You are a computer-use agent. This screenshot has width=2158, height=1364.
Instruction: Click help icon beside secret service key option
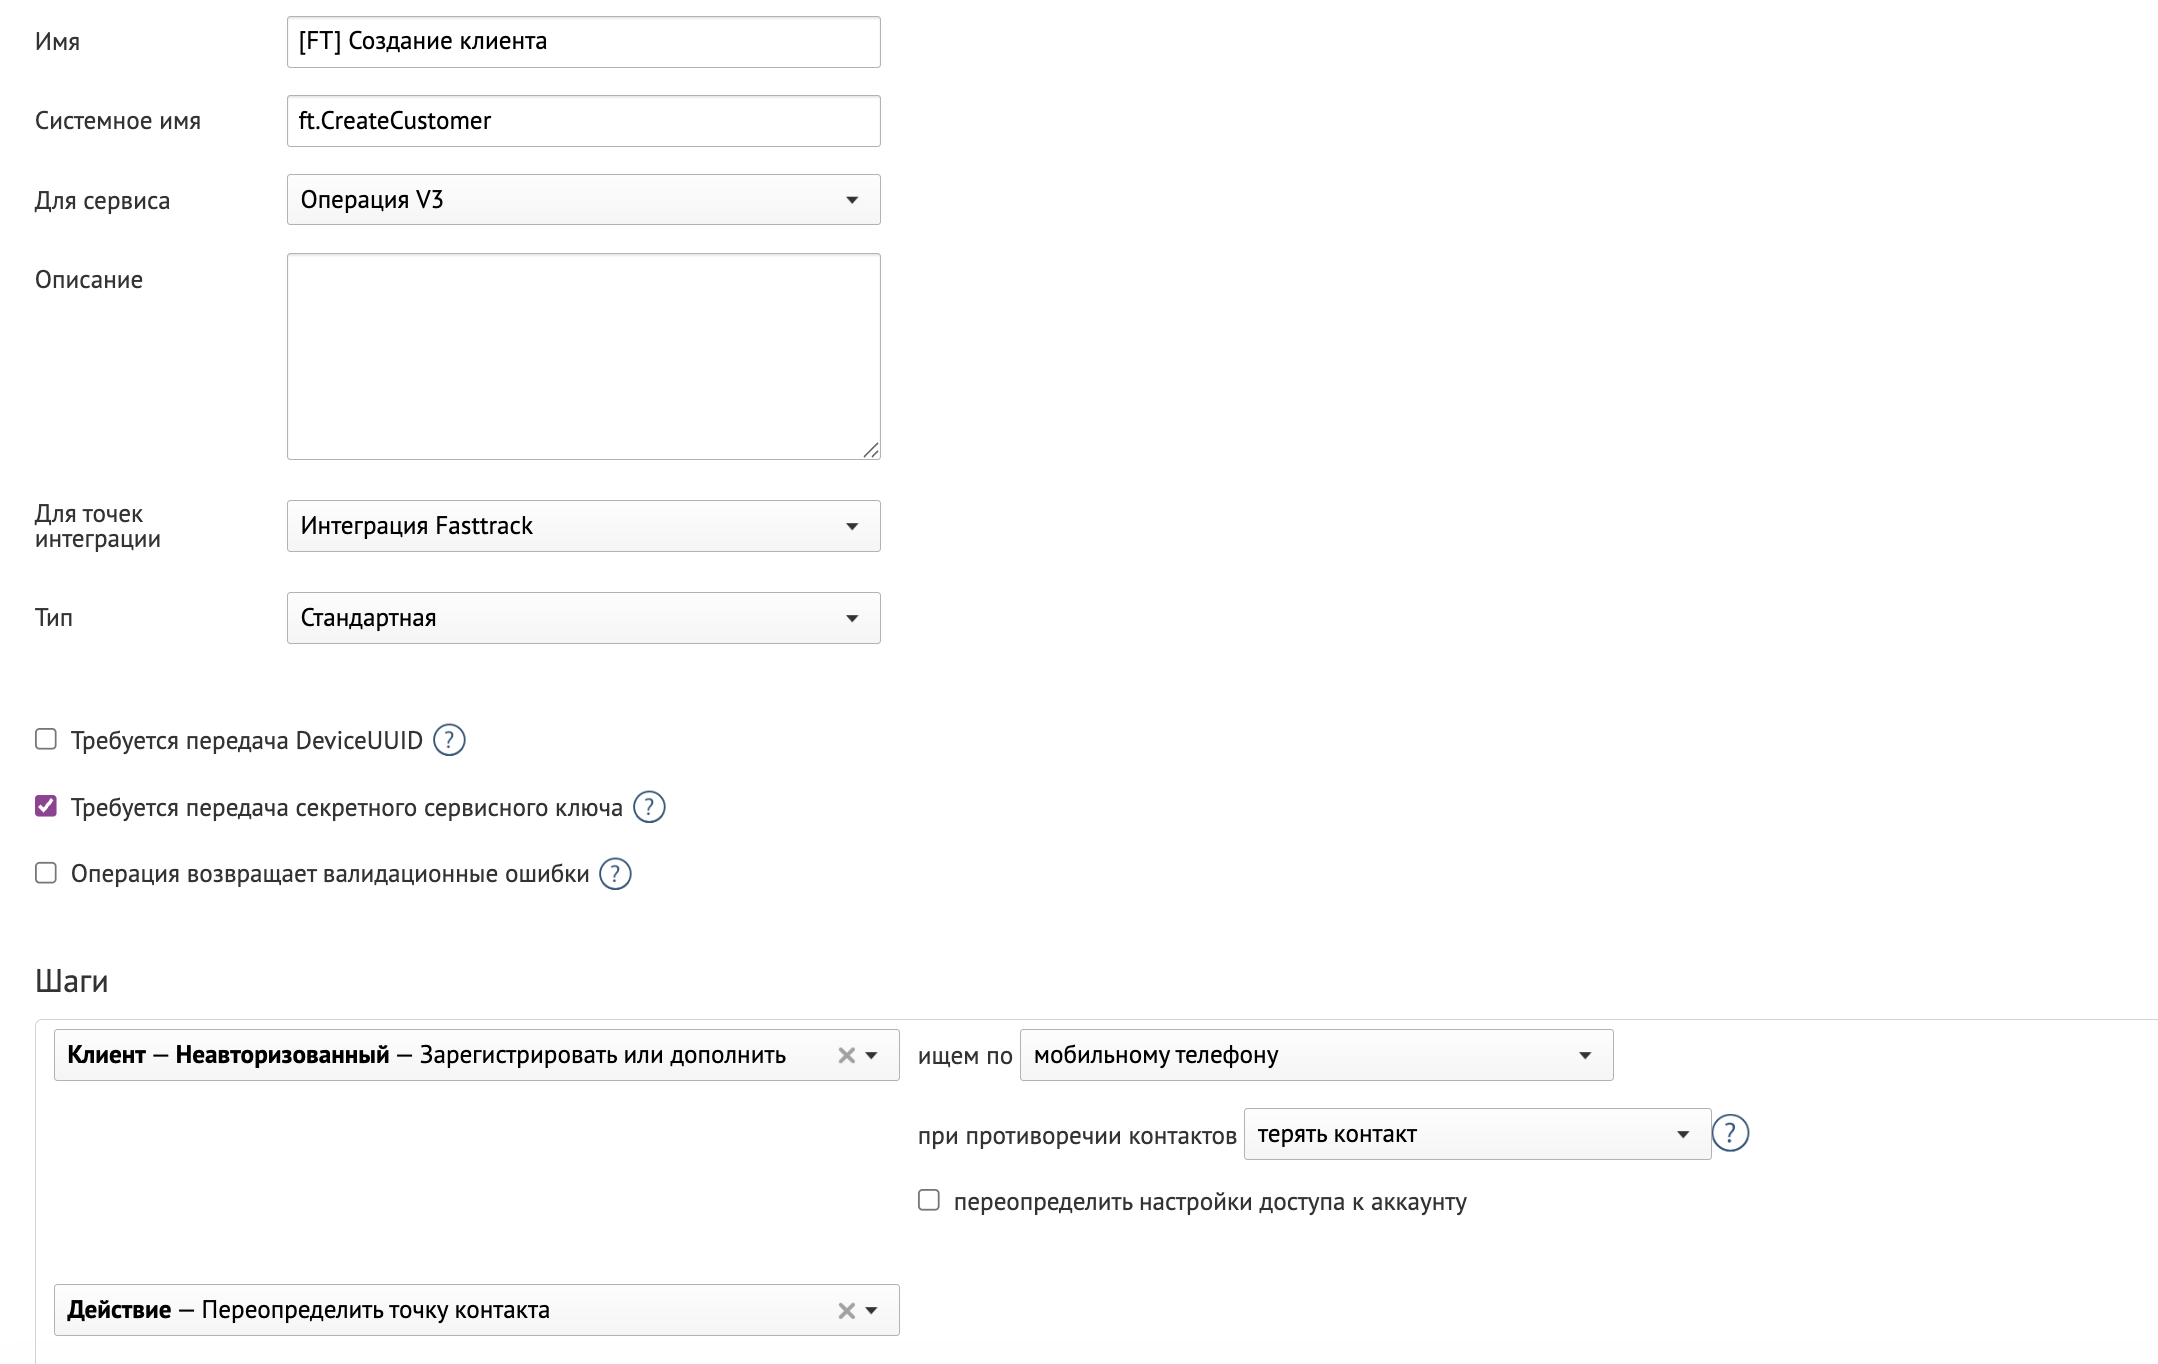click(x=650, y=807)
